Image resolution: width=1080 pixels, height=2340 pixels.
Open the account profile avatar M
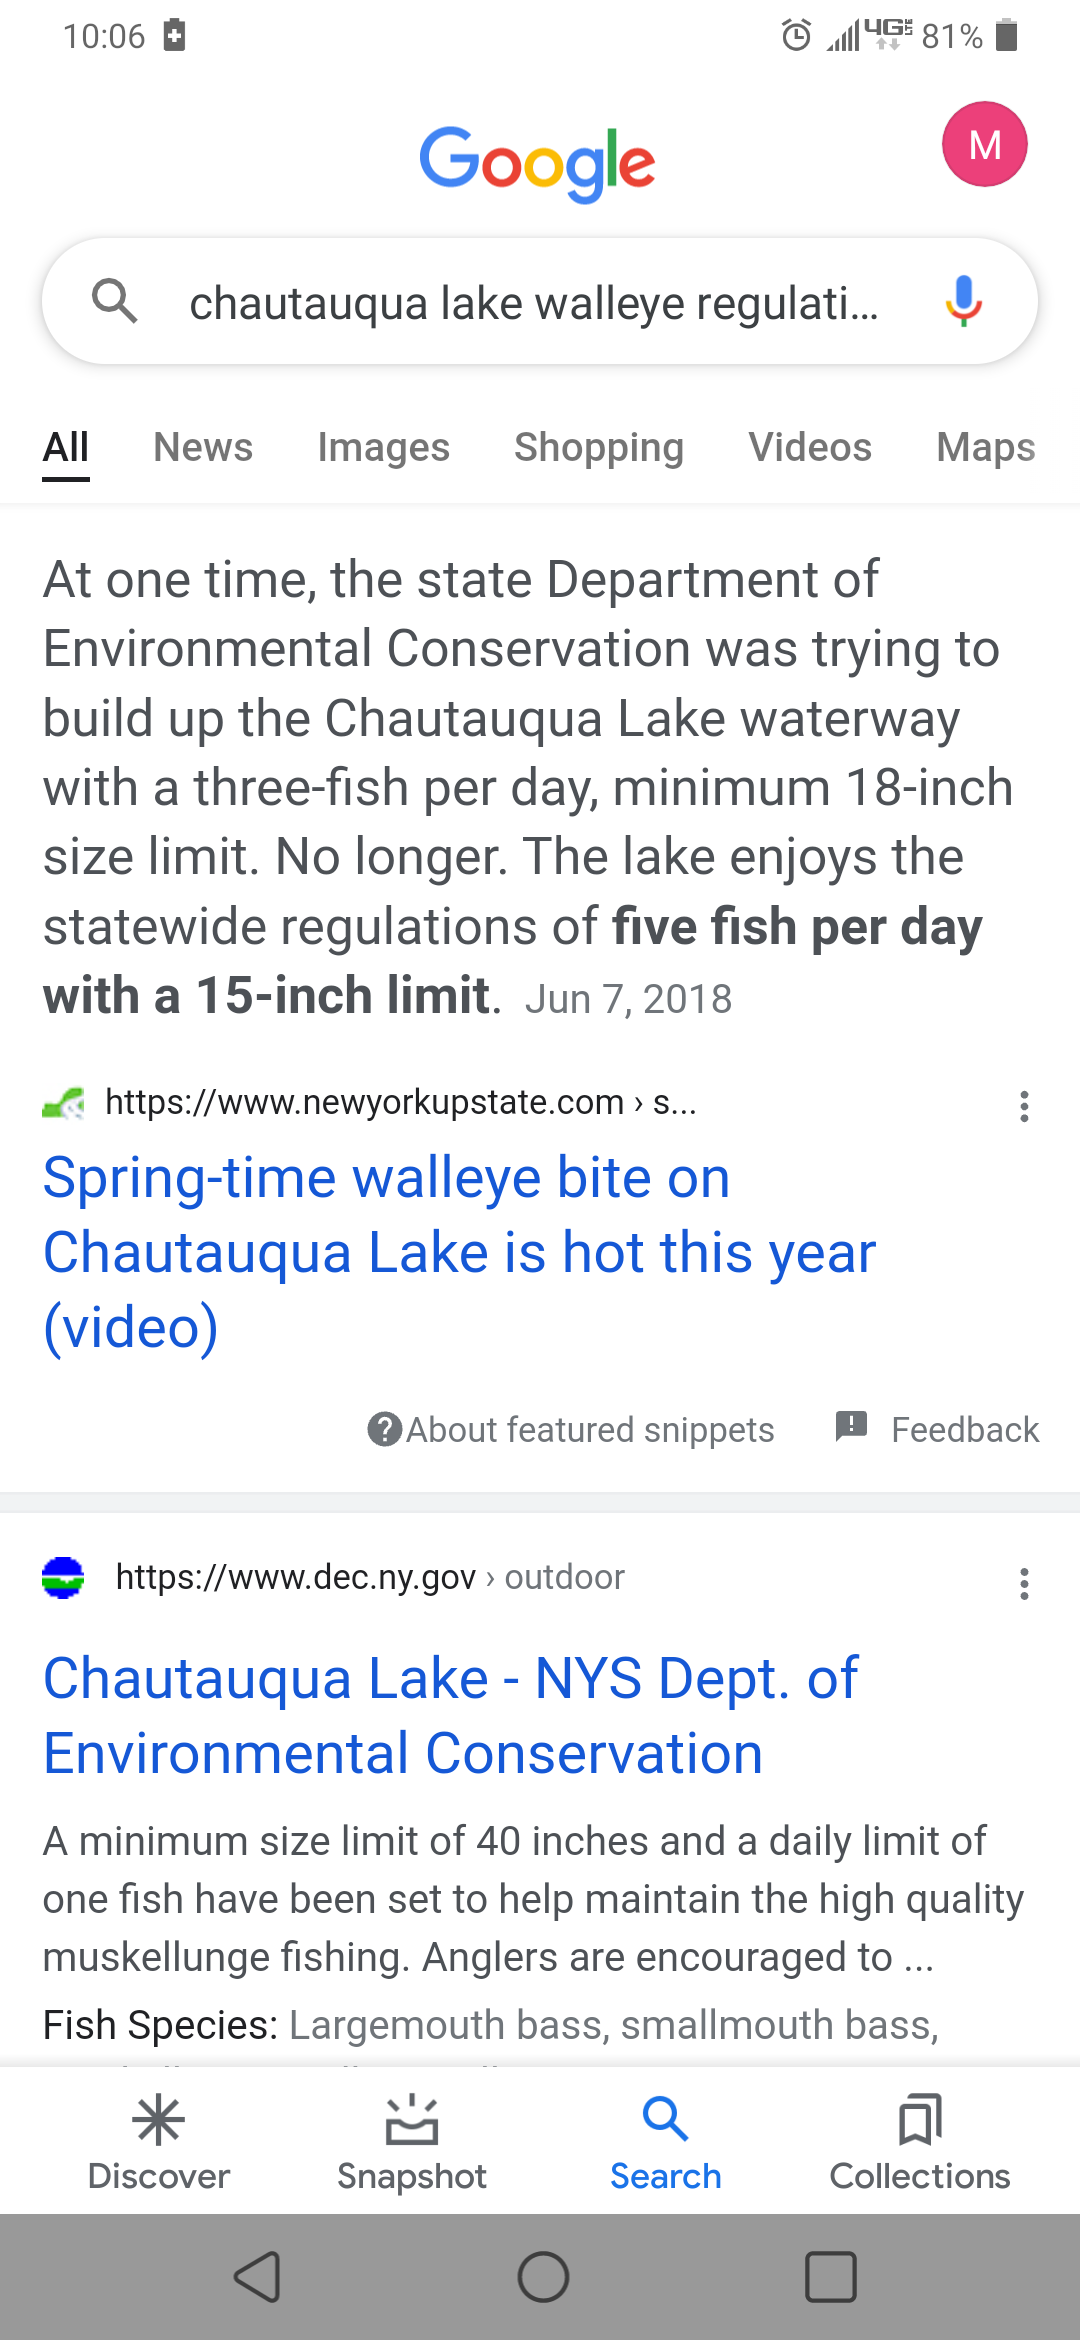tap(984, 144)
